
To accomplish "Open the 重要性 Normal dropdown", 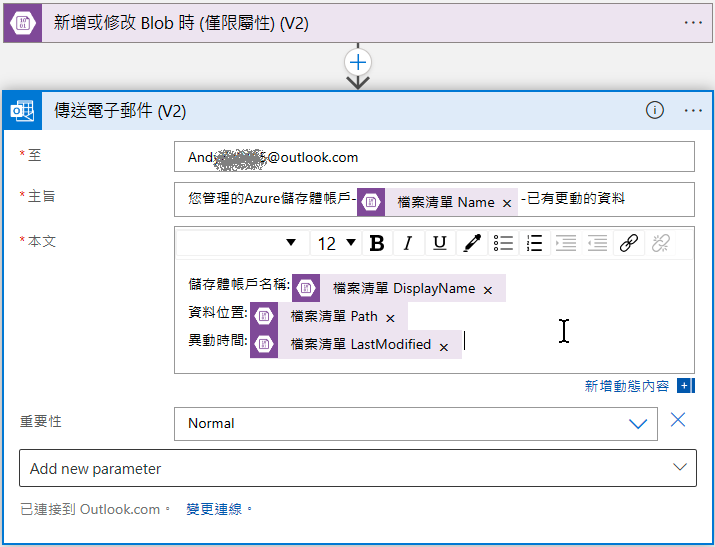I will pyautogui.click(x=415, y=423).
